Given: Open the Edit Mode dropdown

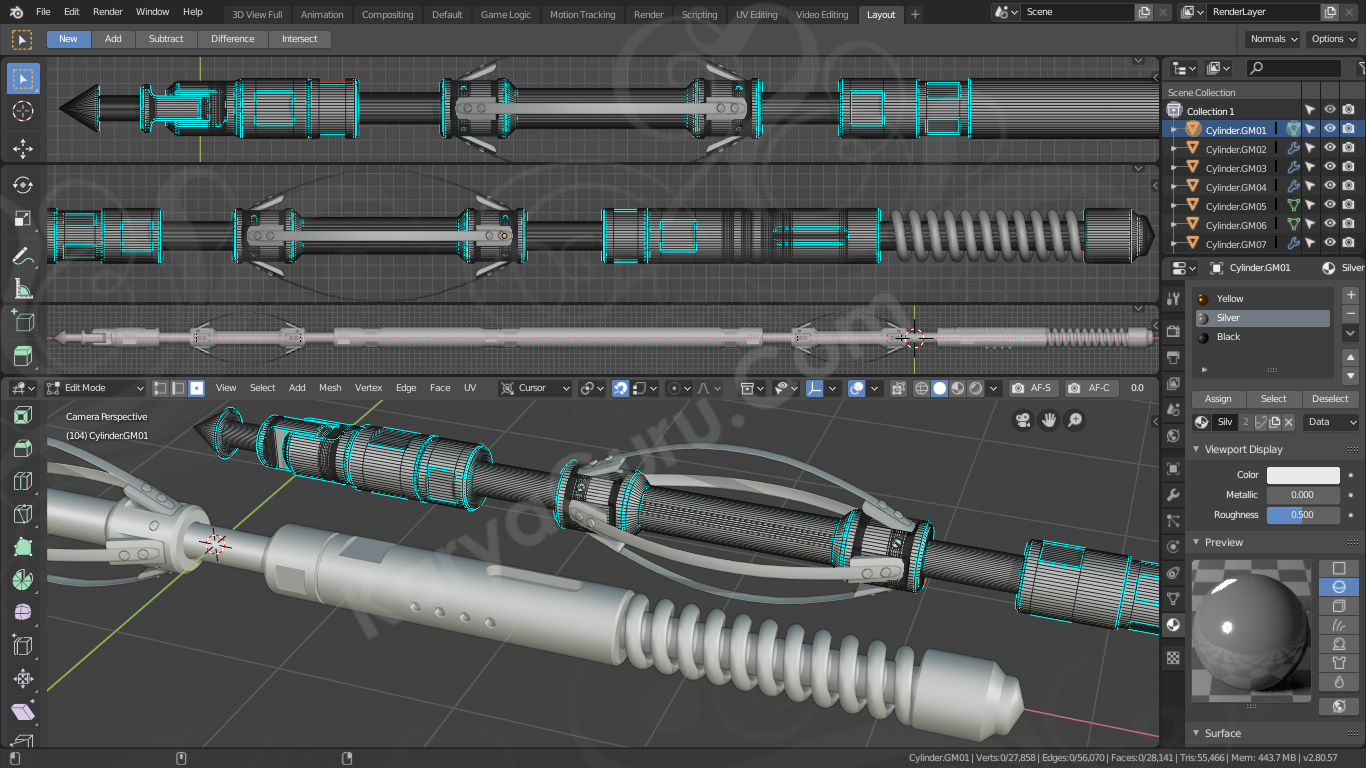Looking at the screenshot, I should (95, 388).
